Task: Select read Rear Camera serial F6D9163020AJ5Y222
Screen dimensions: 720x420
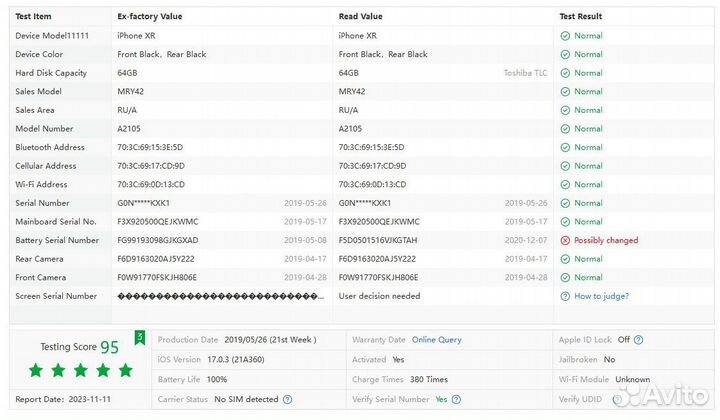Action: [377, 259]
